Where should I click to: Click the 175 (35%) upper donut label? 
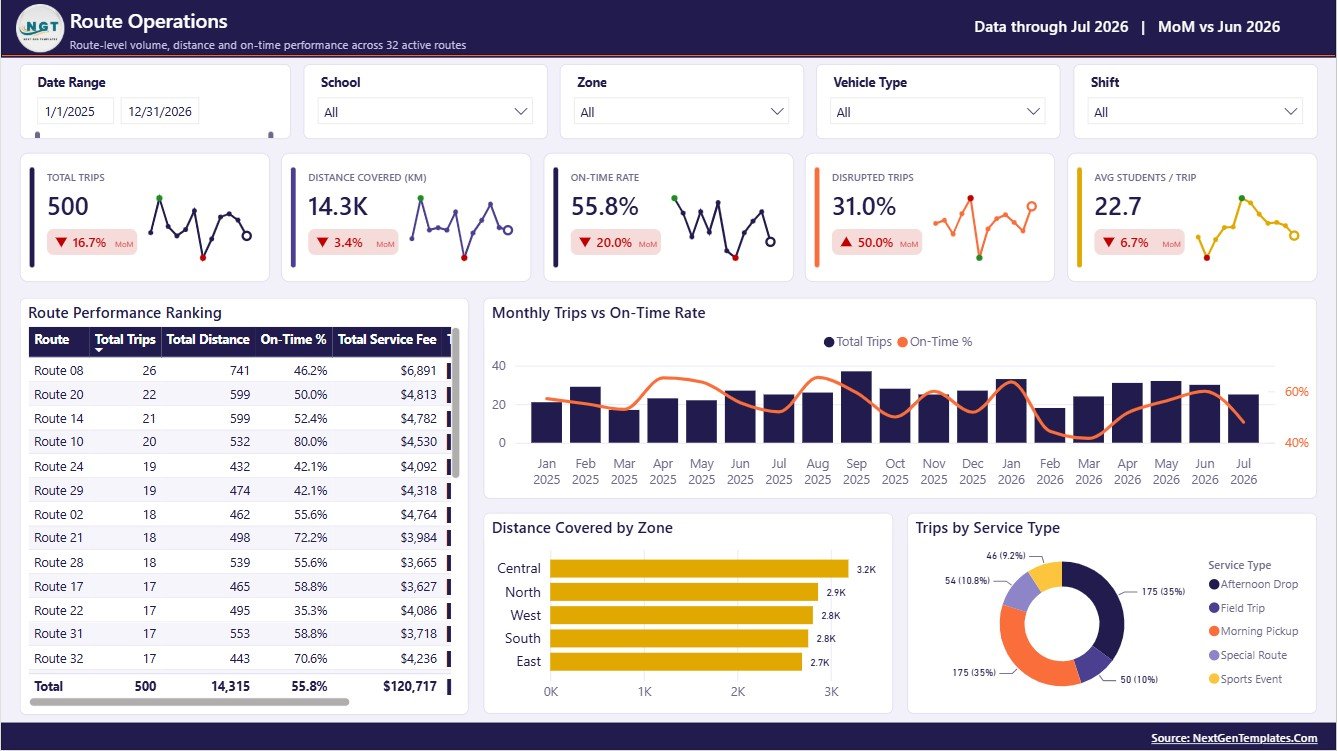click(1162, 592)
